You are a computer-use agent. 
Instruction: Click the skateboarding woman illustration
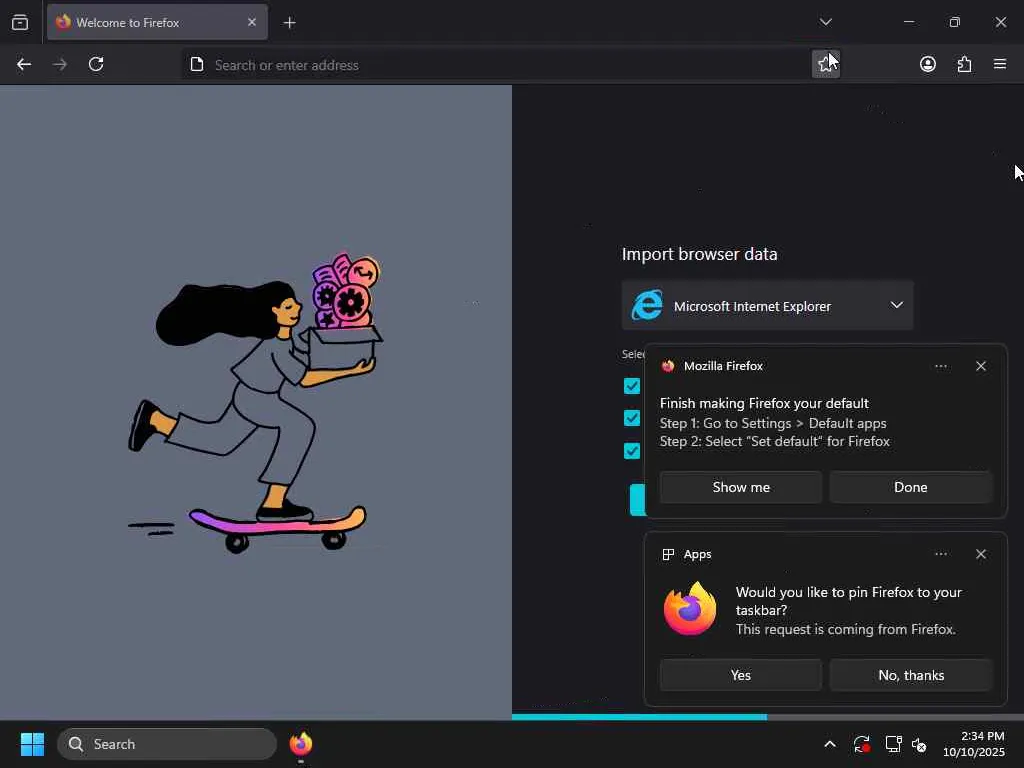click(255, 403)
